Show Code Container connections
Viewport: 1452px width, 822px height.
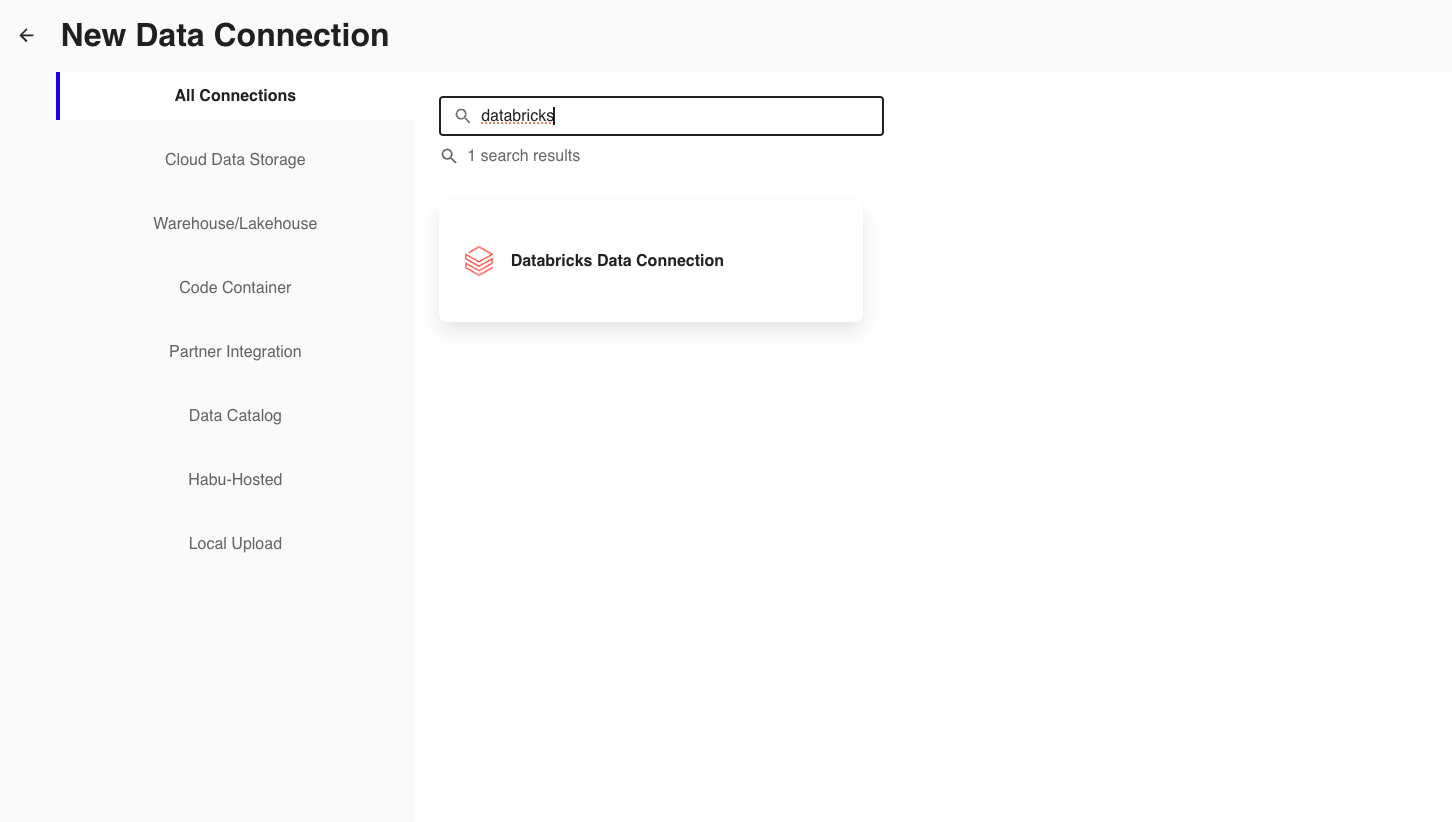tap(235, 288)
